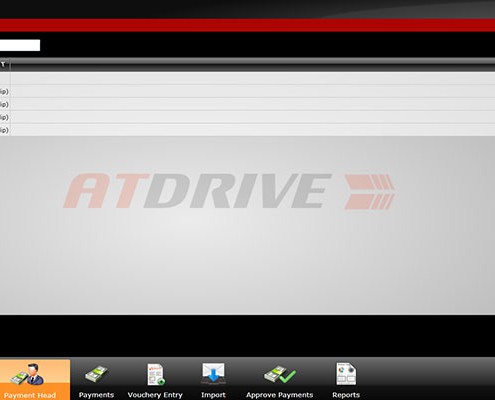Click the Import envelope download icon
This screenshot has height=400, width=495.
click(x=213, y=373)
